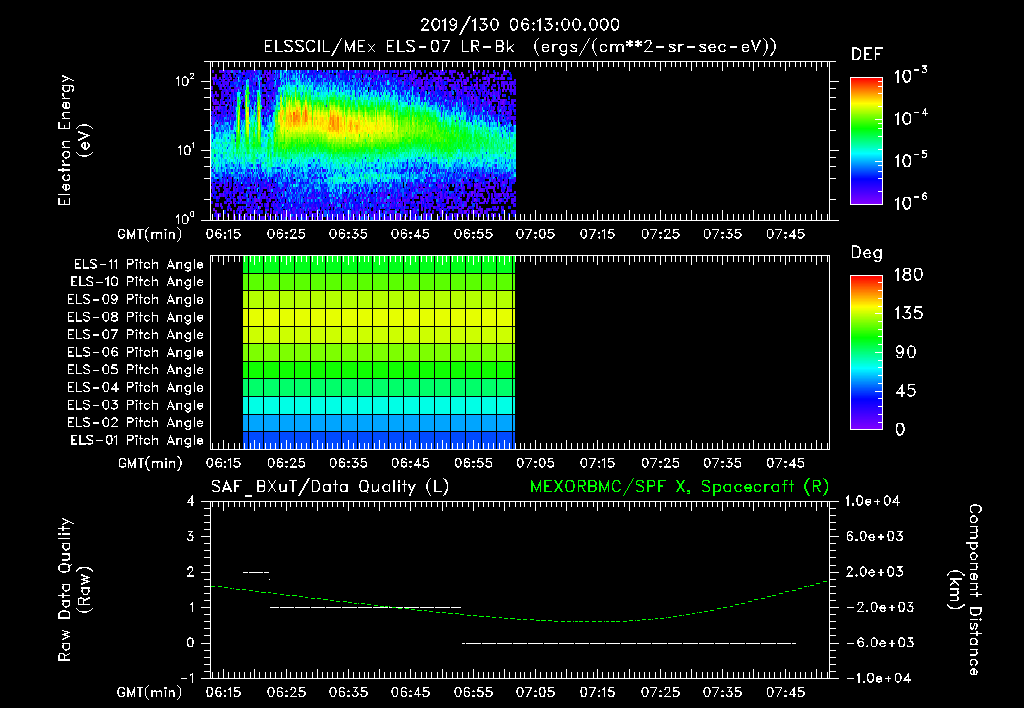Screen dimensions: 1024x708
Task: Select the 'ELS-06 Pitch Angle' row label
Action: (135, 352)
